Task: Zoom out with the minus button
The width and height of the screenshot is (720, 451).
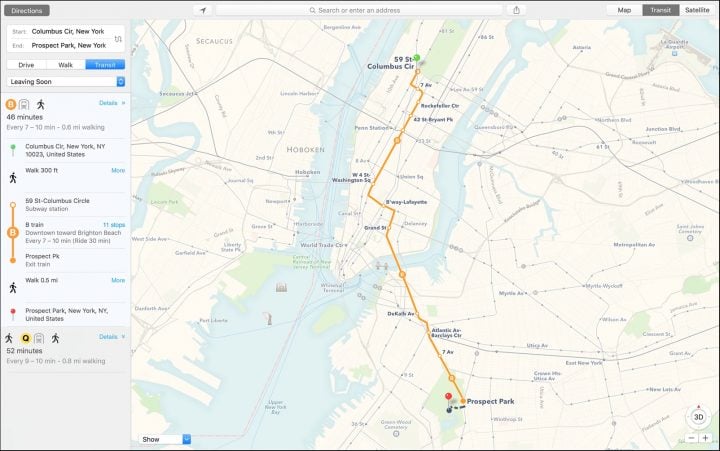Action: 692,438
